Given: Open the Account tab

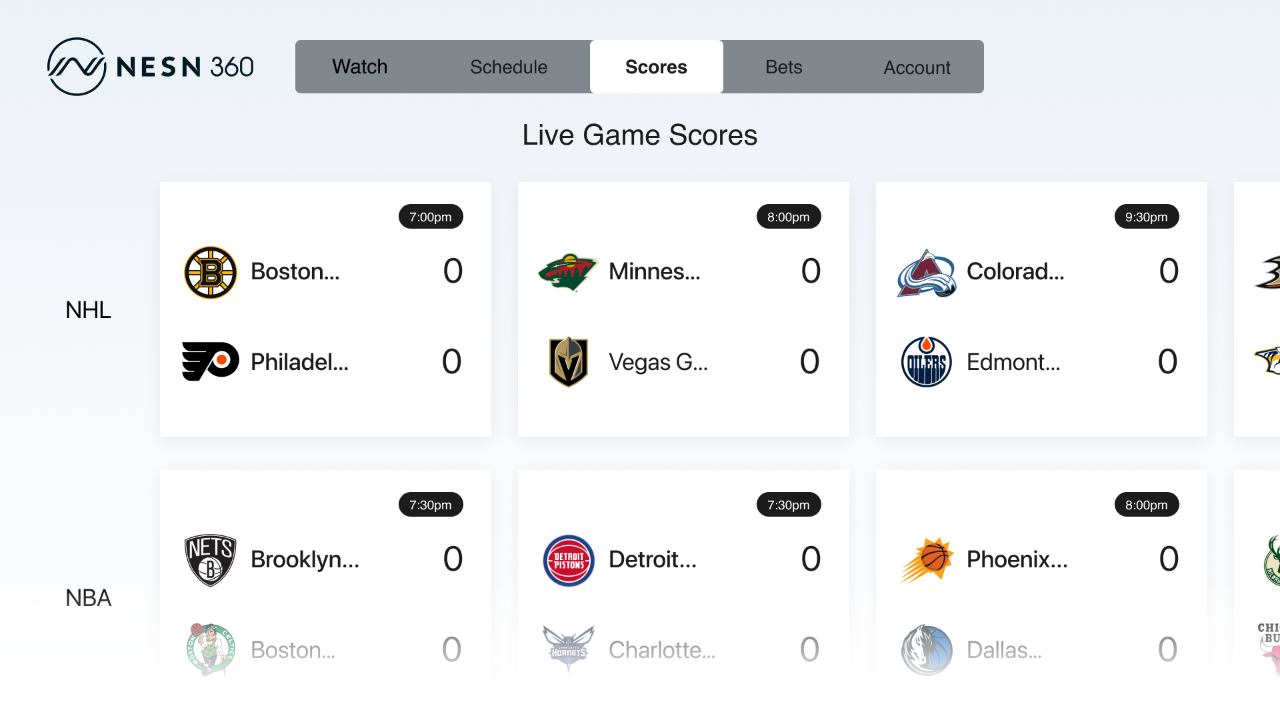Looking at the screenshot, I should click(x=916, y=66).
